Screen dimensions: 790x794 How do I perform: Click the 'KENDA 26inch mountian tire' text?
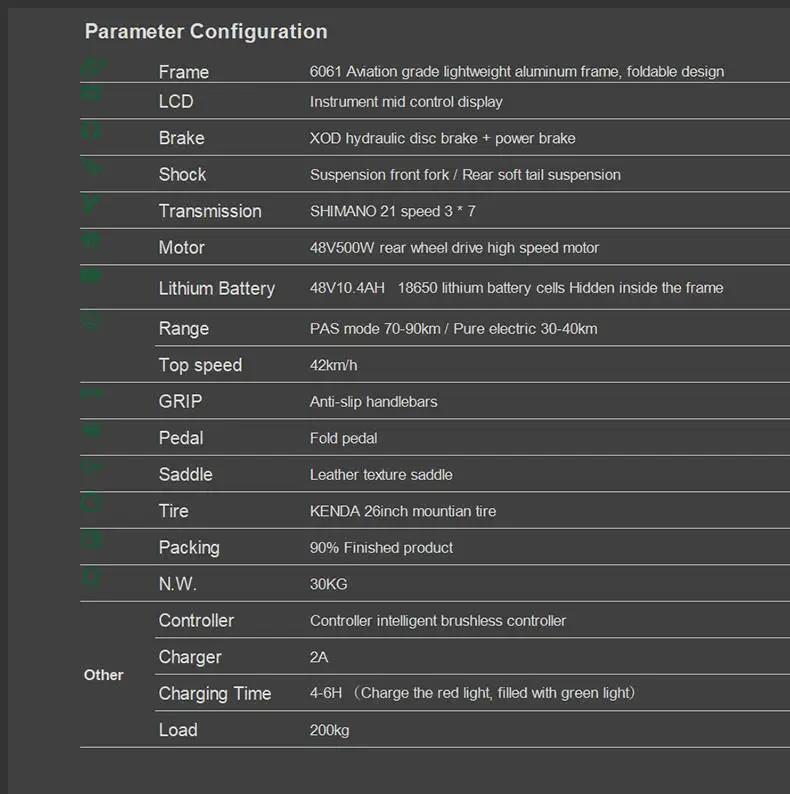pyautogui.click(x=403, y=511)
